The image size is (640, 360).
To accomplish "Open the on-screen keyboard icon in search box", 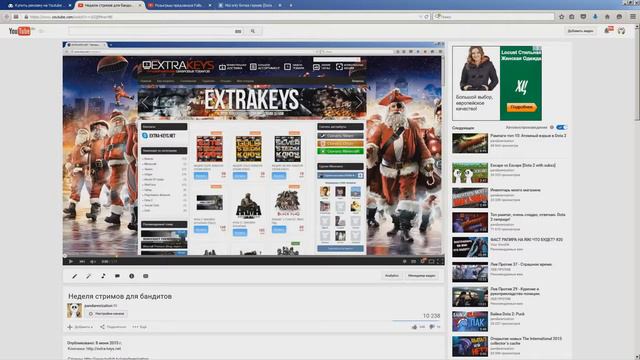I will pyautogui.click(x=238, y=31).
